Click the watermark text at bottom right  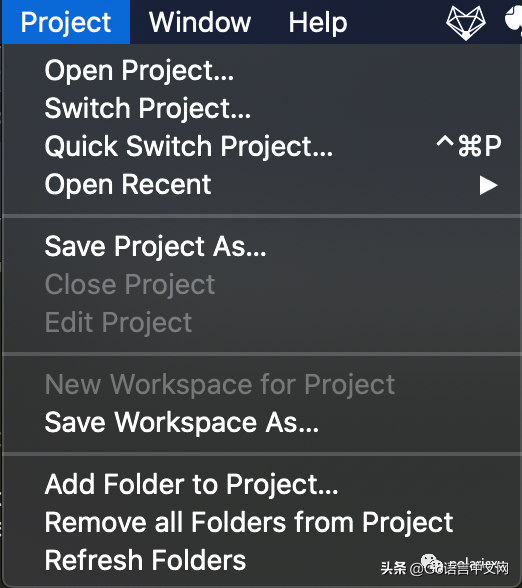[445, 567]
